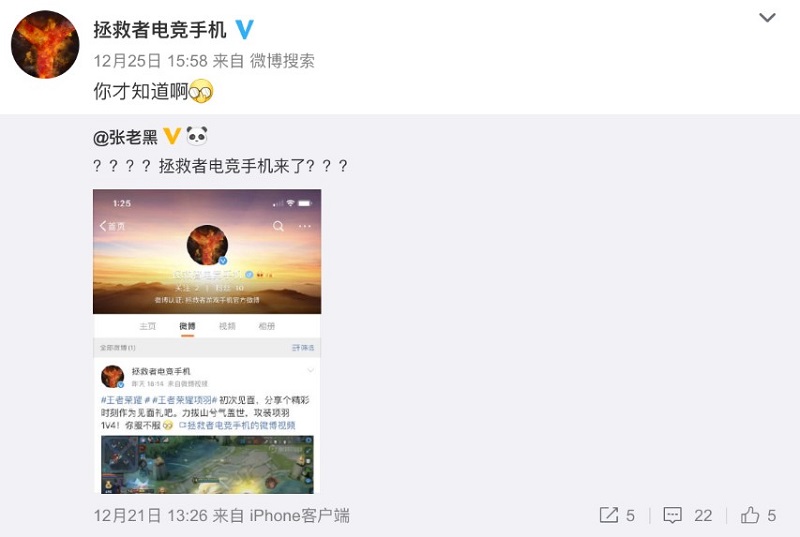Click the glasses emoji after 你才知道啊

(x=201, y=92)
